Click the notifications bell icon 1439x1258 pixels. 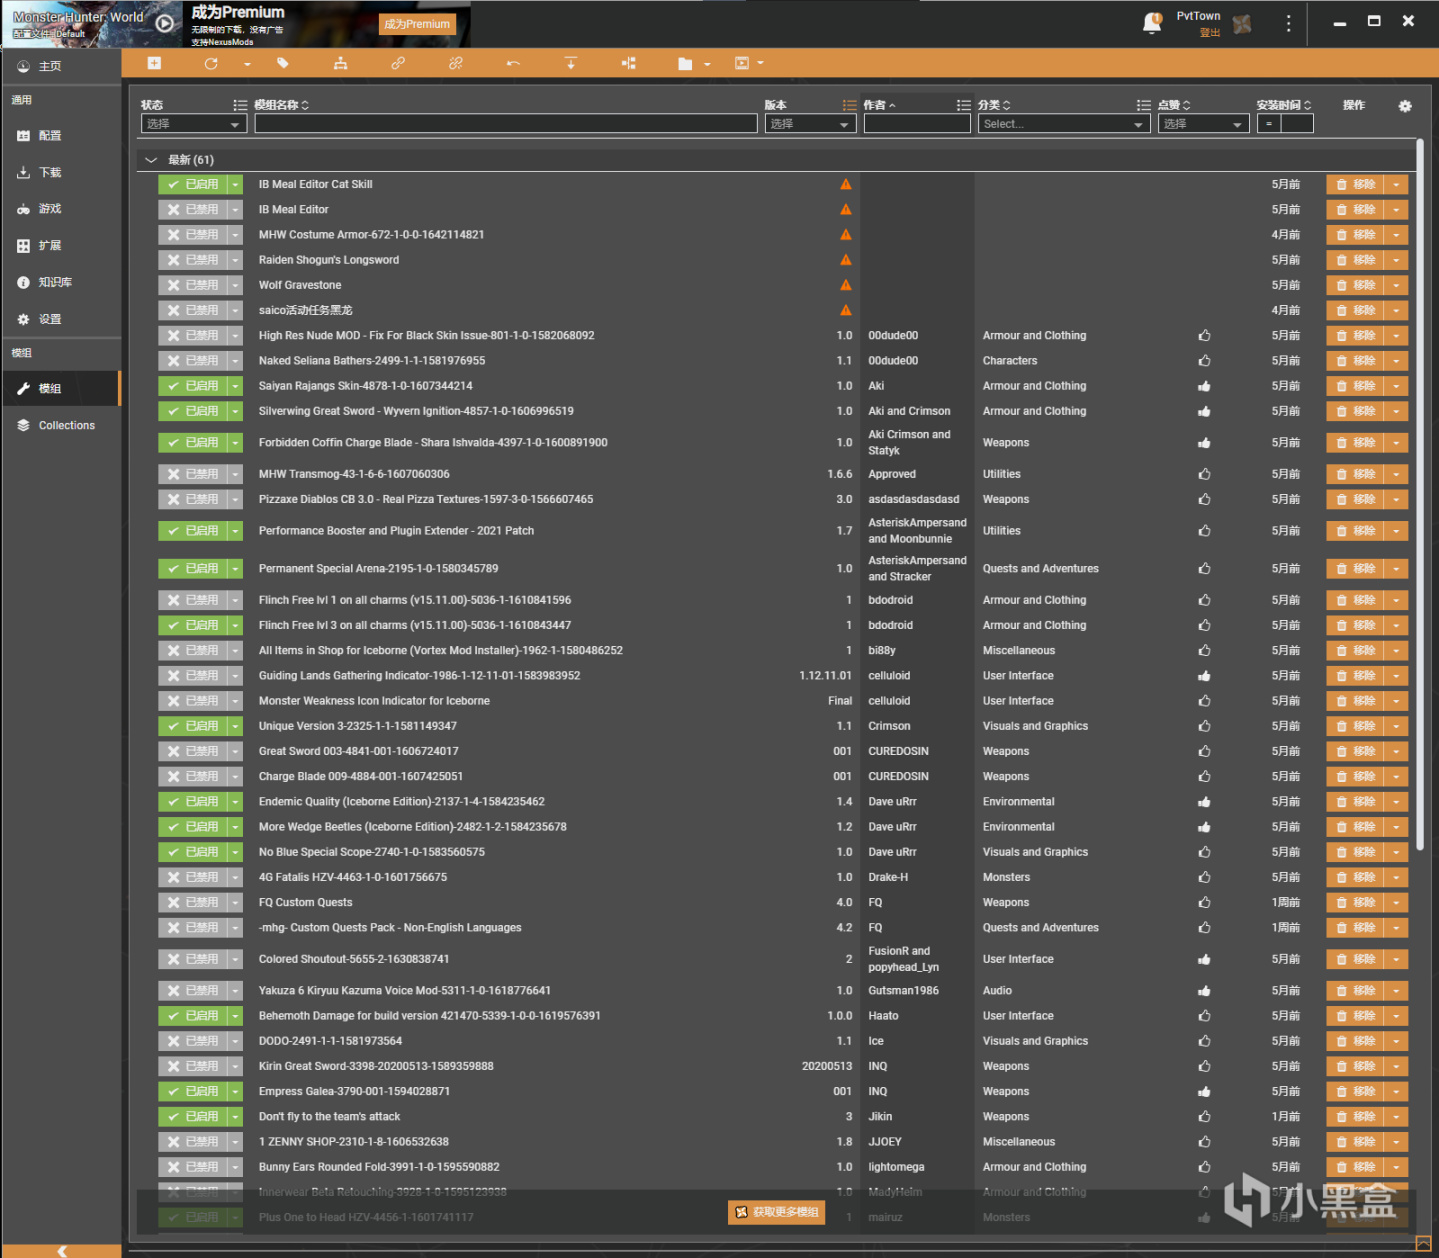click(1152, 23)
